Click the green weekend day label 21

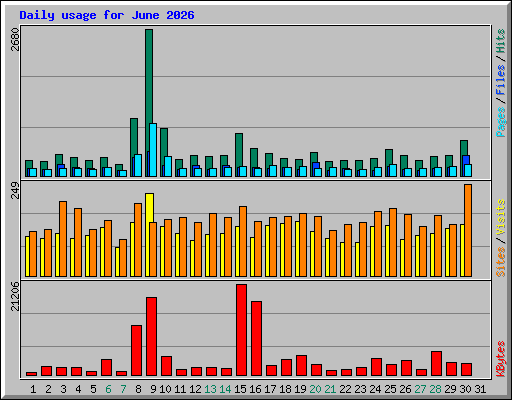pyautogui.click(x=330, y=389)
